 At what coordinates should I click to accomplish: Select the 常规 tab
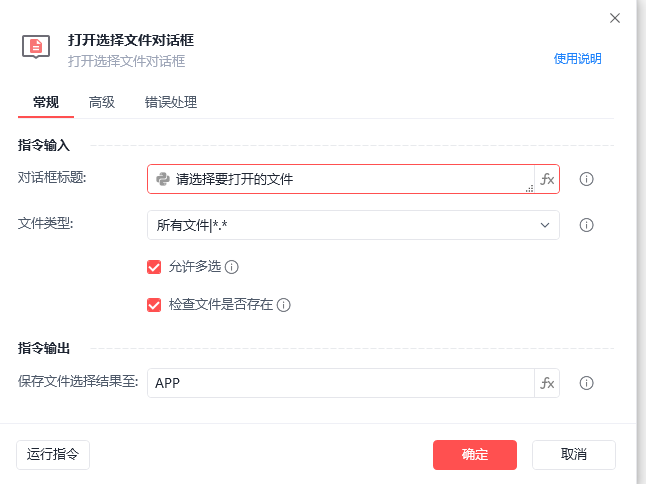pos(46,102)
